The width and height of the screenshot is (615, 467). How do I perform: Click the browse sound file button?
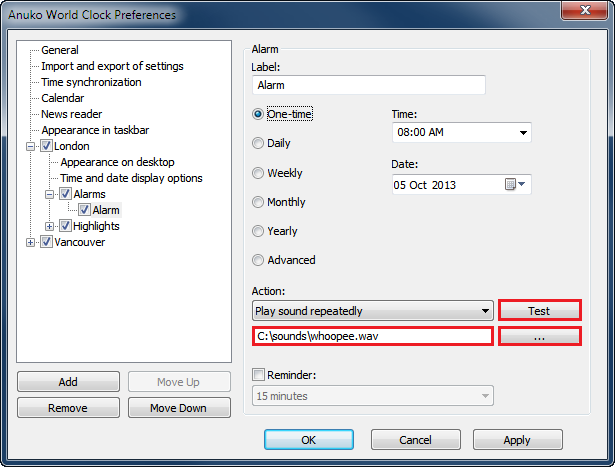(539, 337)
